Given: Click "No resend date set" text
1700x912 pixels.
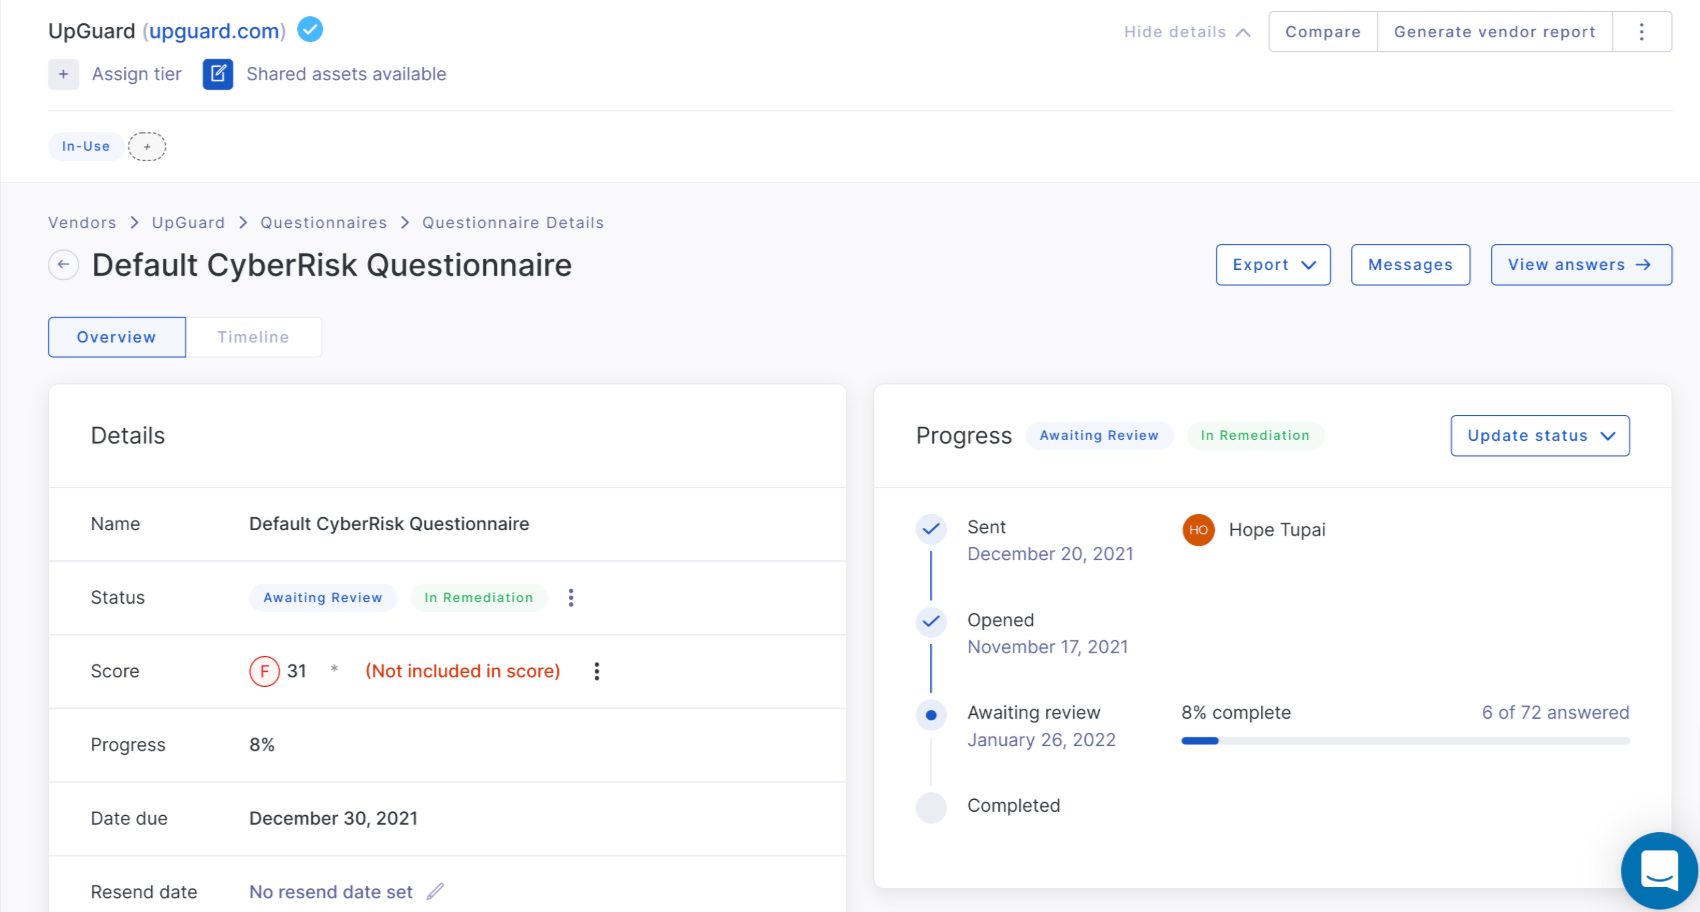Looking at the screenshot, I should [x=331, y=892].
